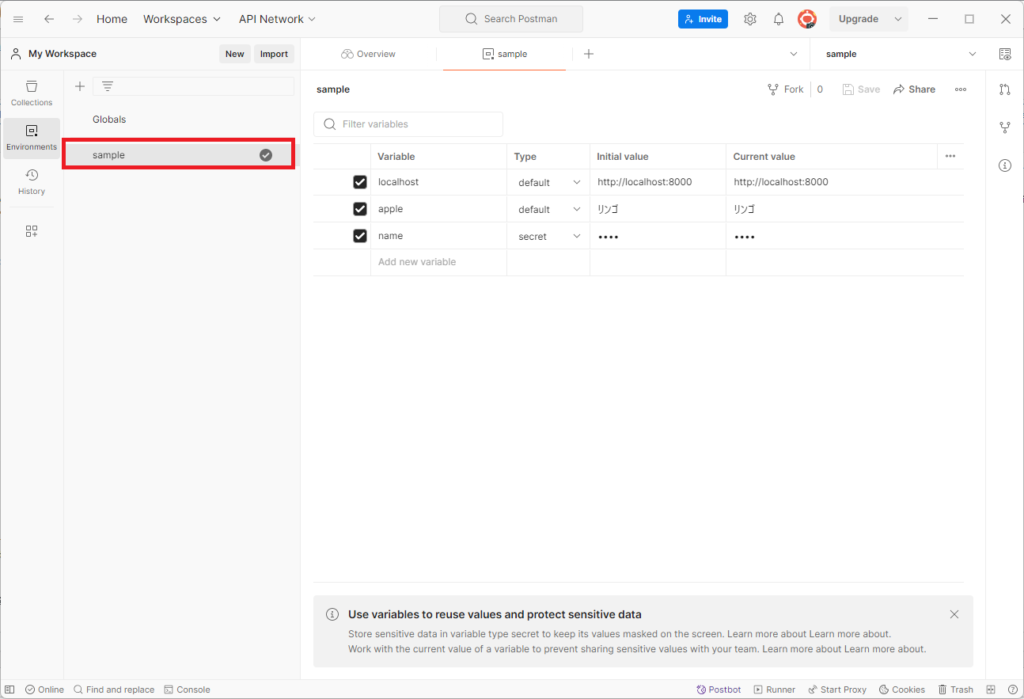Click the Save button
Image resolution: width=1024 pixels, height=699 pixels.
click(x=861, y=89)
